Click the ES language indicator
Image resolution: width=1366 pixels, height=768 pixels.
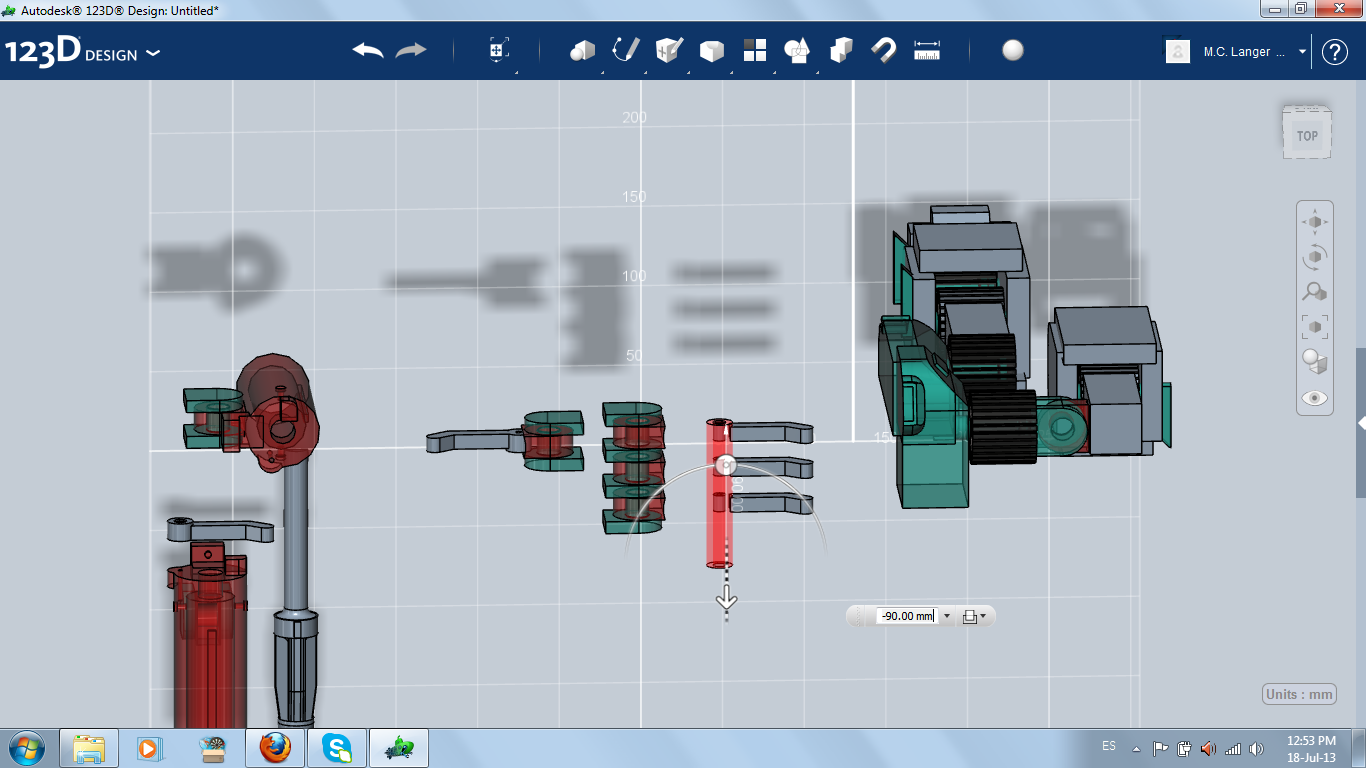coord(1109,746)
